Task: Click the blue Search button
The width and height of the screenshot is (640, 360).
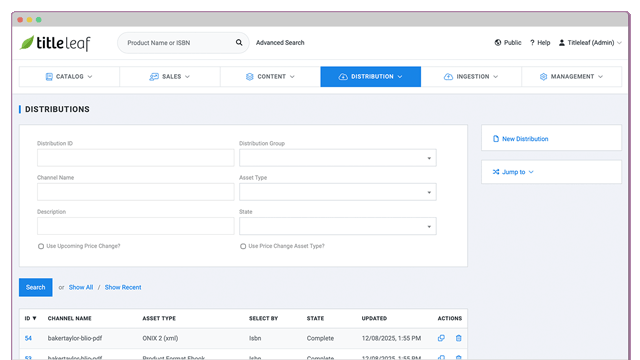Action: (x=36, y=287)
